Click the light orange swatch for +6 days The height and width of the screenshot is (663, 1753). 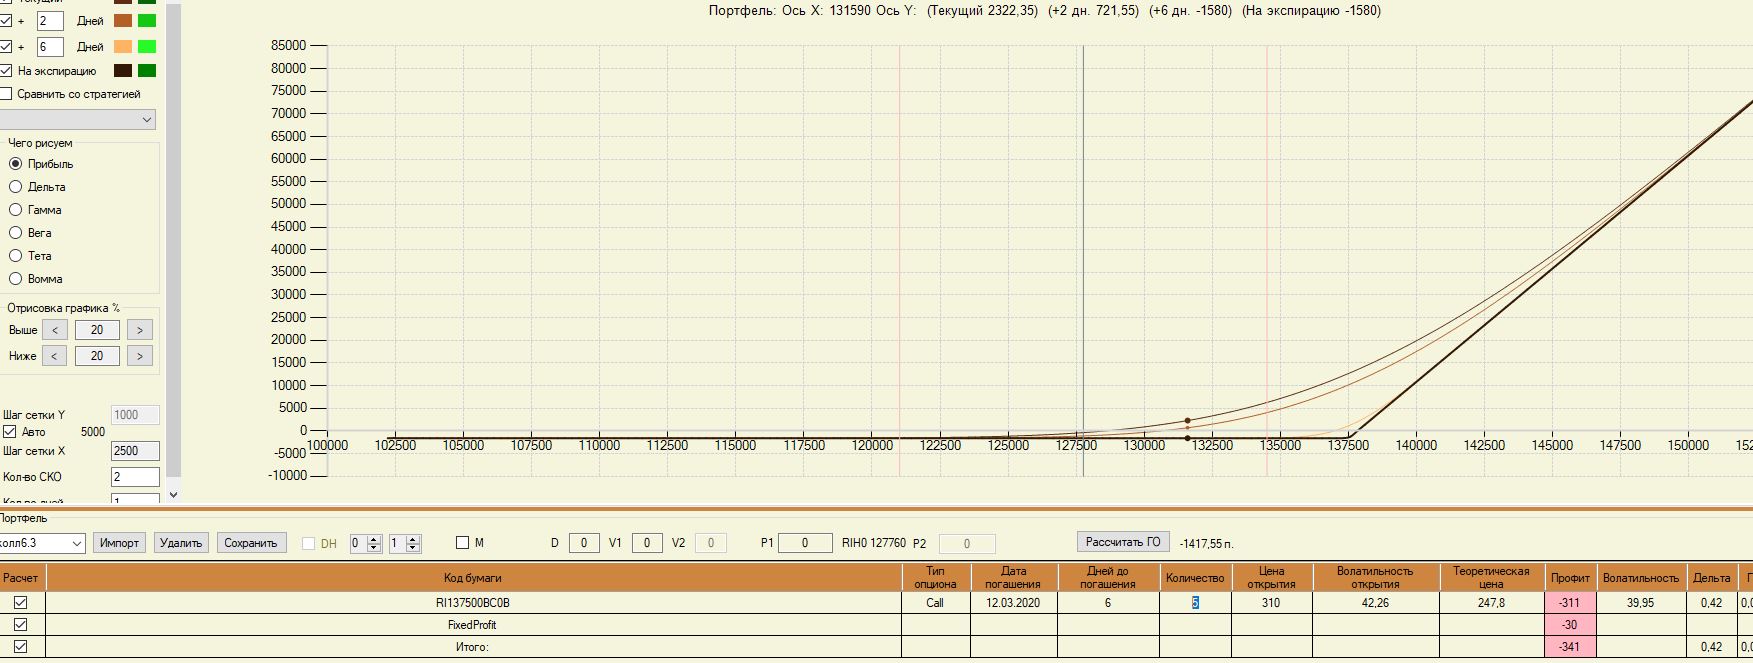[123, 47]
